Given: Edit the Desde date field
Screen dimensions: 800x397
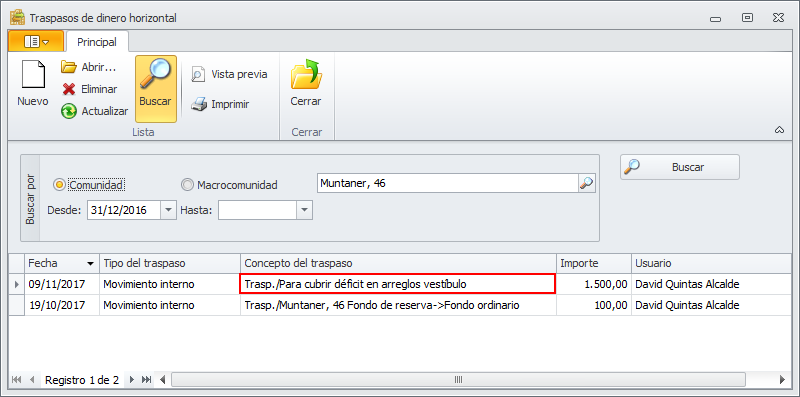Looking at the screenshot, I should coord(124,210).
